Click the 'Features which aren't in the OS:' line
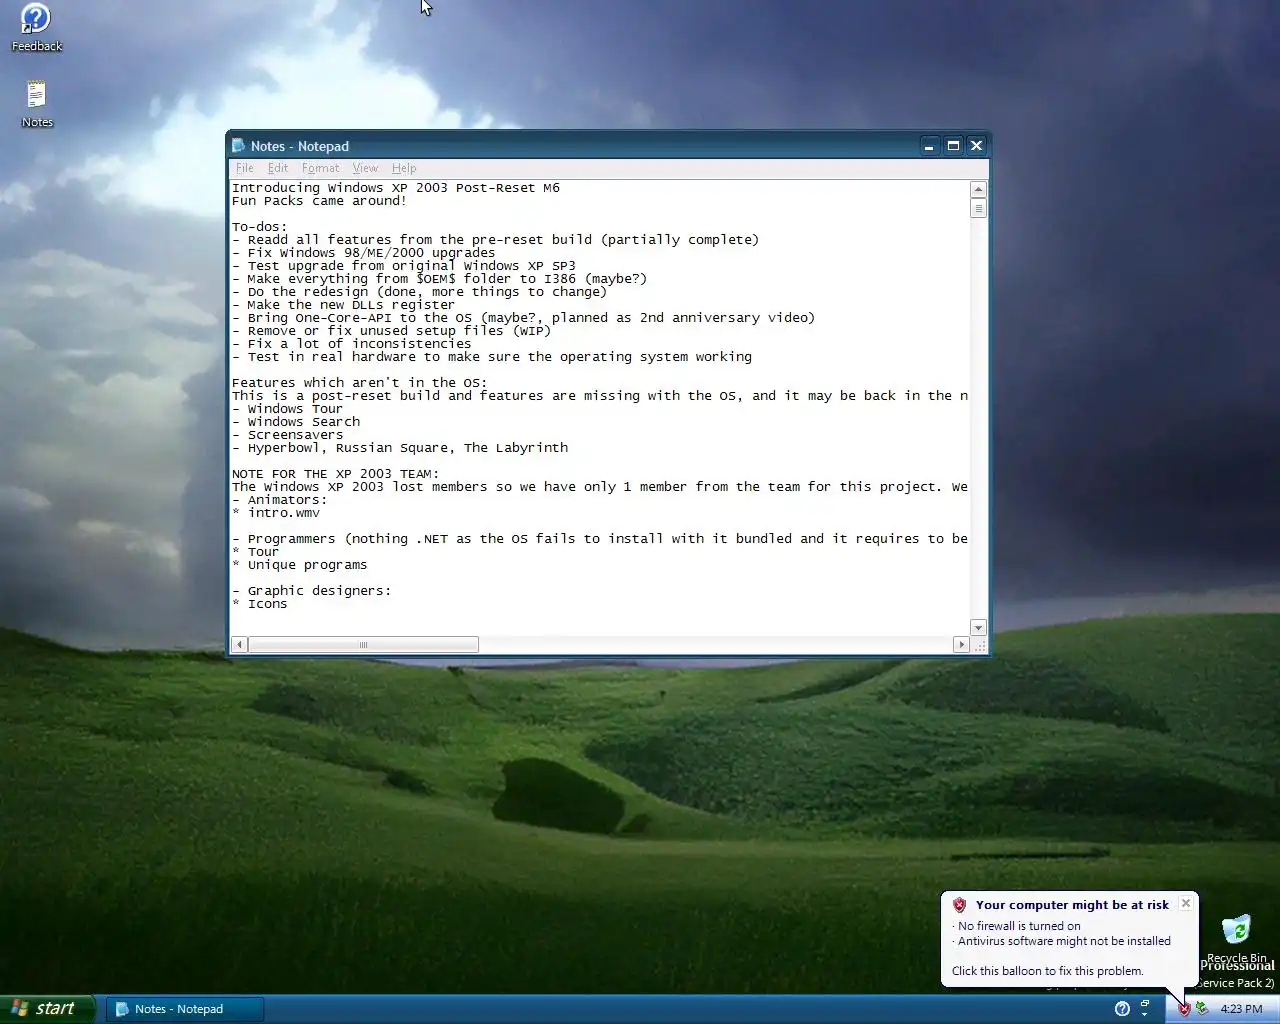This screenshot has width=1280, height=1024. [360, 383]
